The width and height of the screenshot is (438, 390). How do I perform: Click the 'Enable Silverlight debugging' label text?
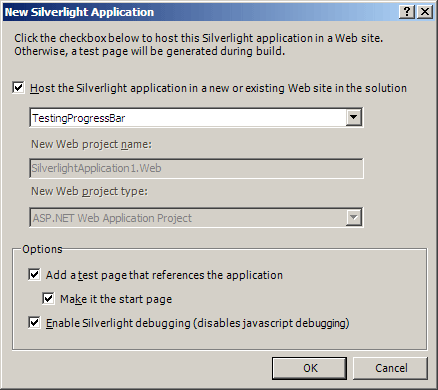coord(198,323)
